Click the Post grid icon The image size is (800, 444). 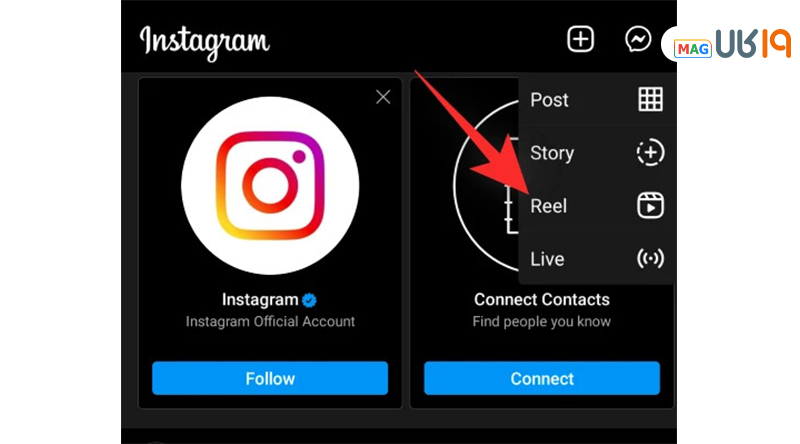651,99
